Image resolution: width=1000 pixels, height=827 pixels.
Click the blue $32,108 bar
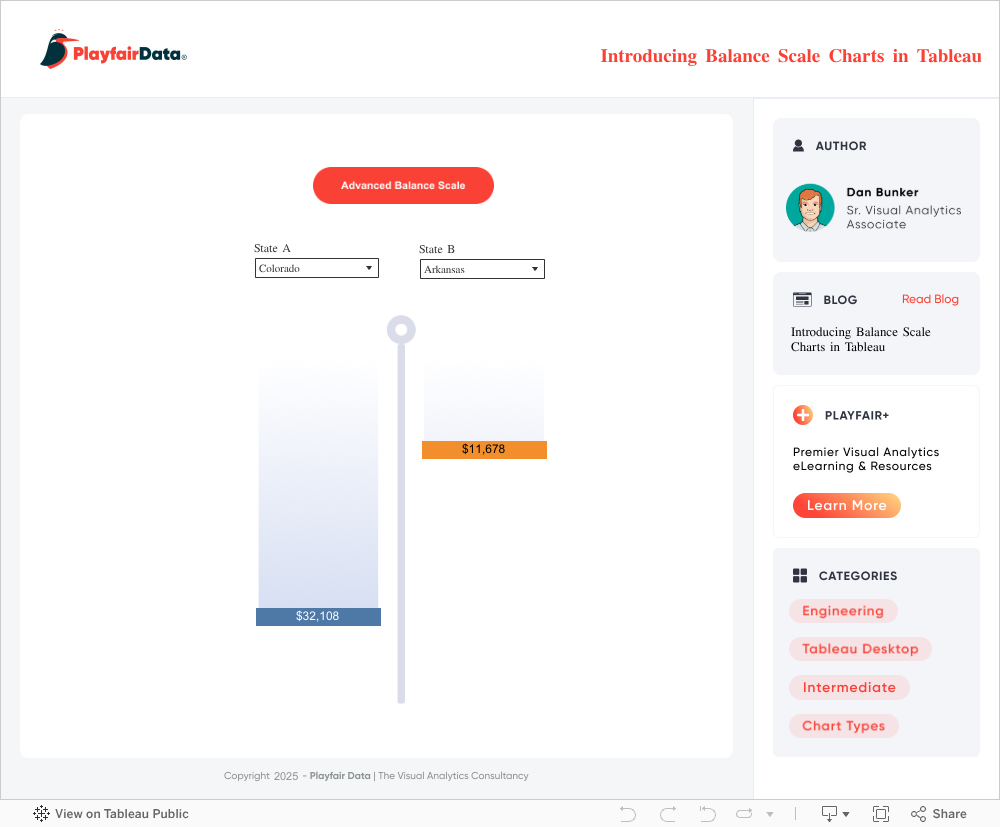(318, 617)
